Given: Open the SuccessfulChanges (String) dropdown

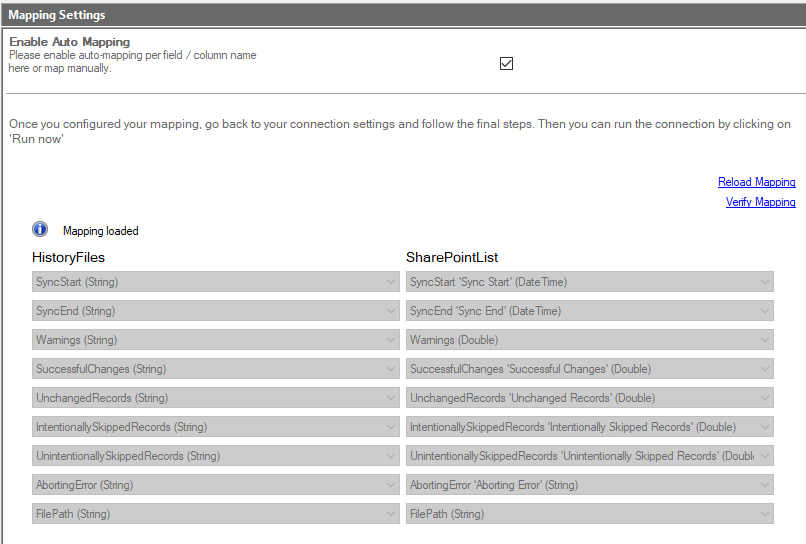Looking at the screenshot, I should (x=216, y=369).
